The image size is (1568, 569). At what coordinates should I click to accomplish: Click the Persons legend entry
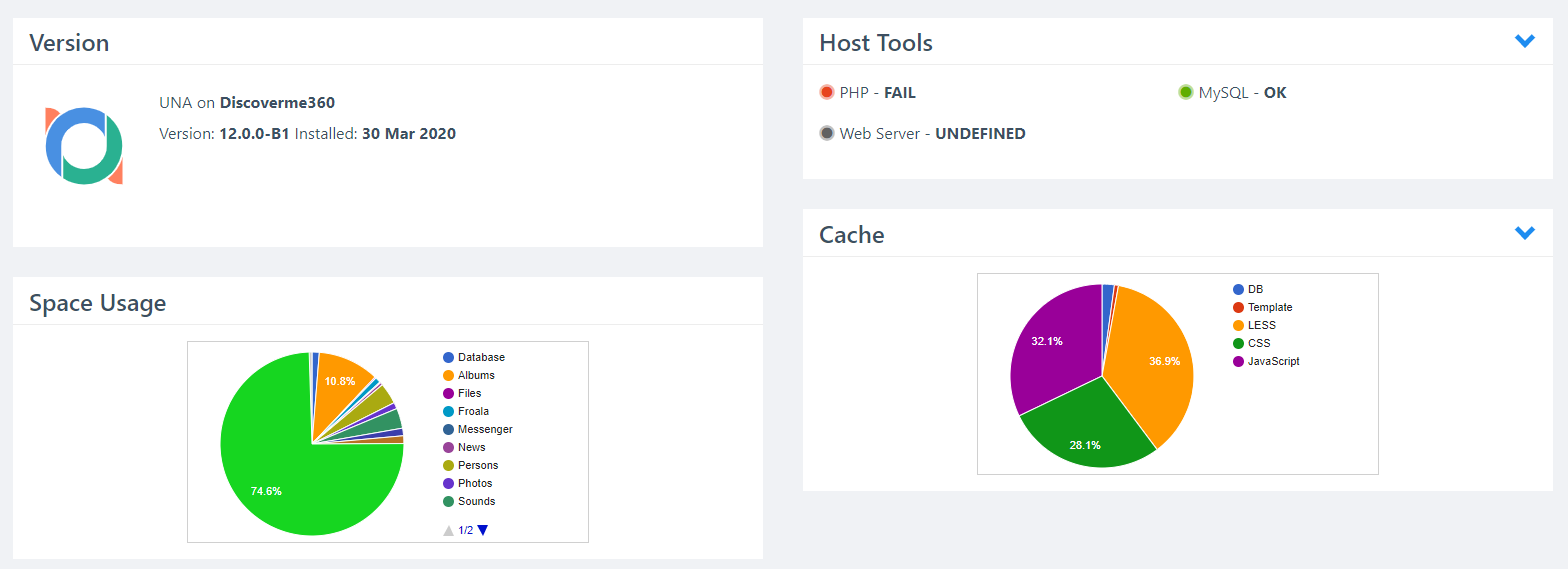(471, 465)
